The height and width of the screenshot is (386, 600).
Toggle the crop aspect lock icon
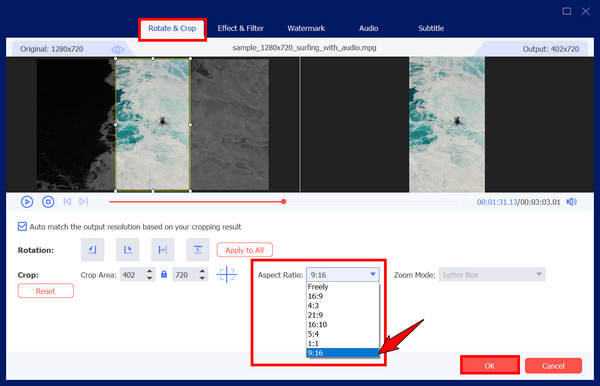[164, 274]
